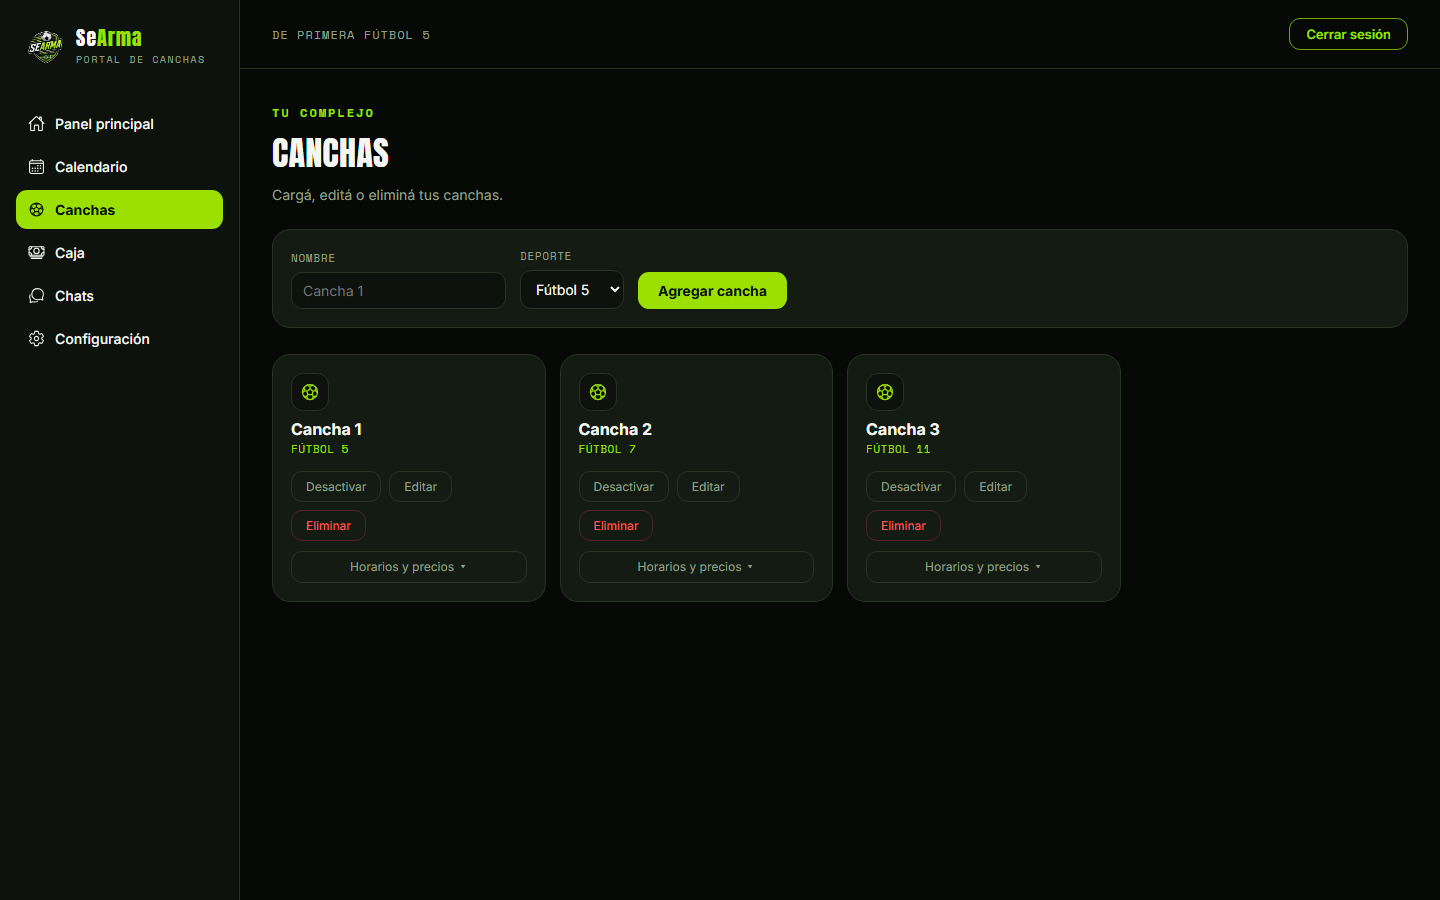Viewport: 1440px width, 900px height.
Task: Click the calendar icon in the sidebar
Action: pyautogui.click(x=37, y=167)
